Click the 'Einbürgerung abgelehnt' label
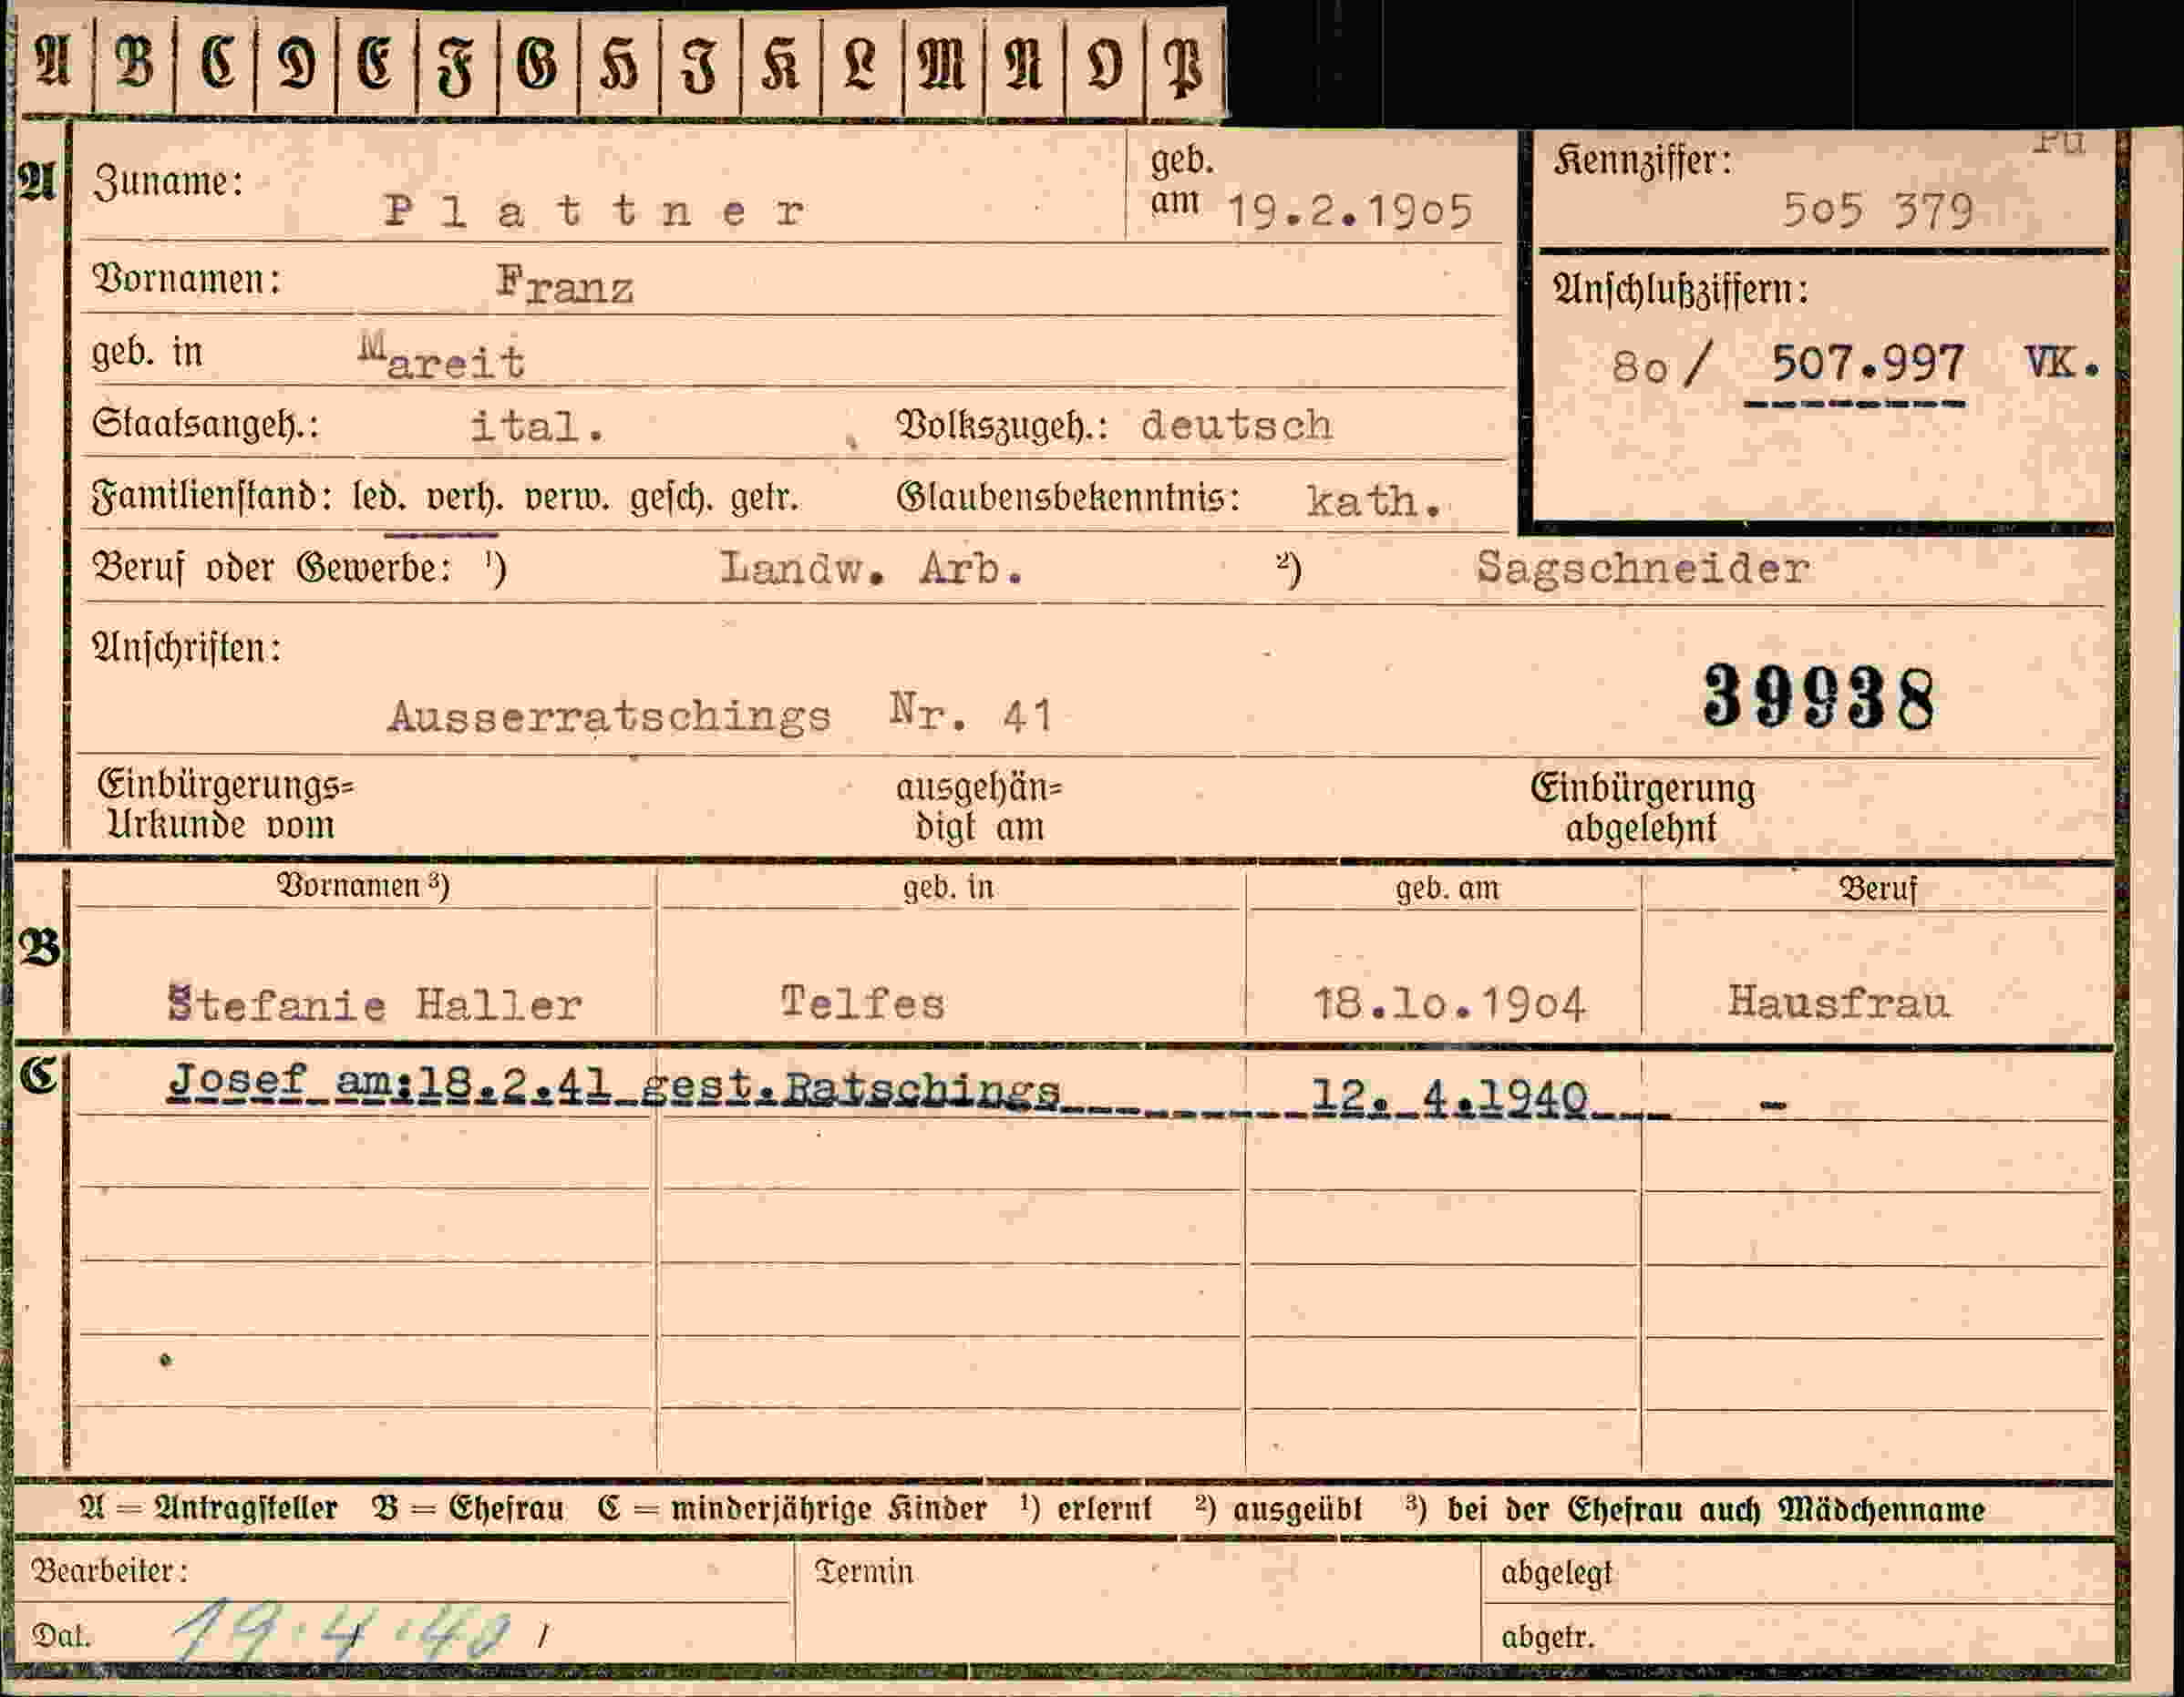 coord(1643,808)
